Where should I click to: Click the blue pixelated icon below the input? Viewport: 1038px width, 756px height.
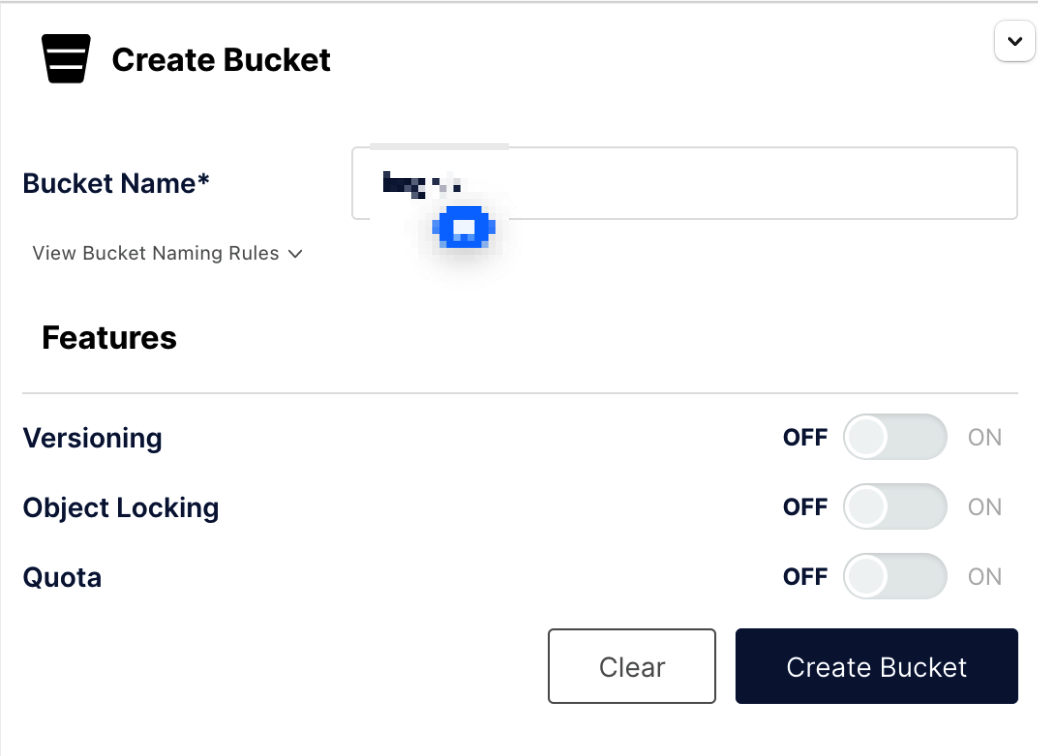tap(463, 229)
